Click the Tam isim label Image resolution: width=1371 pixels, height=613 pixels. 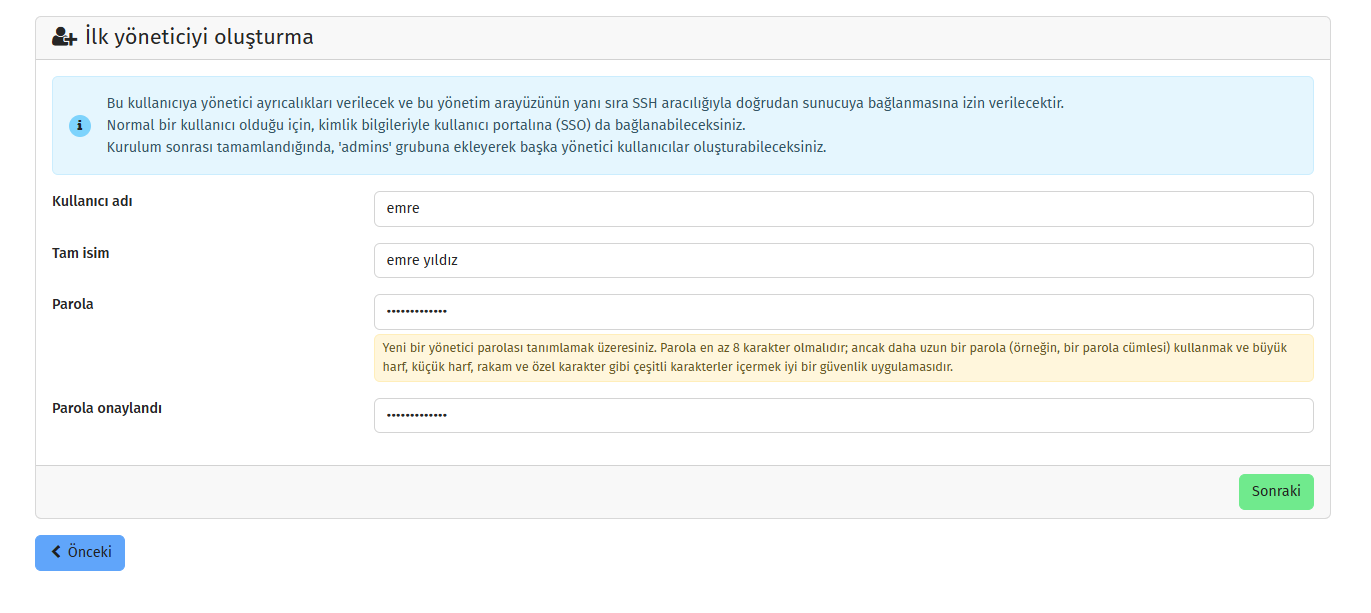(x=81, y=253)
